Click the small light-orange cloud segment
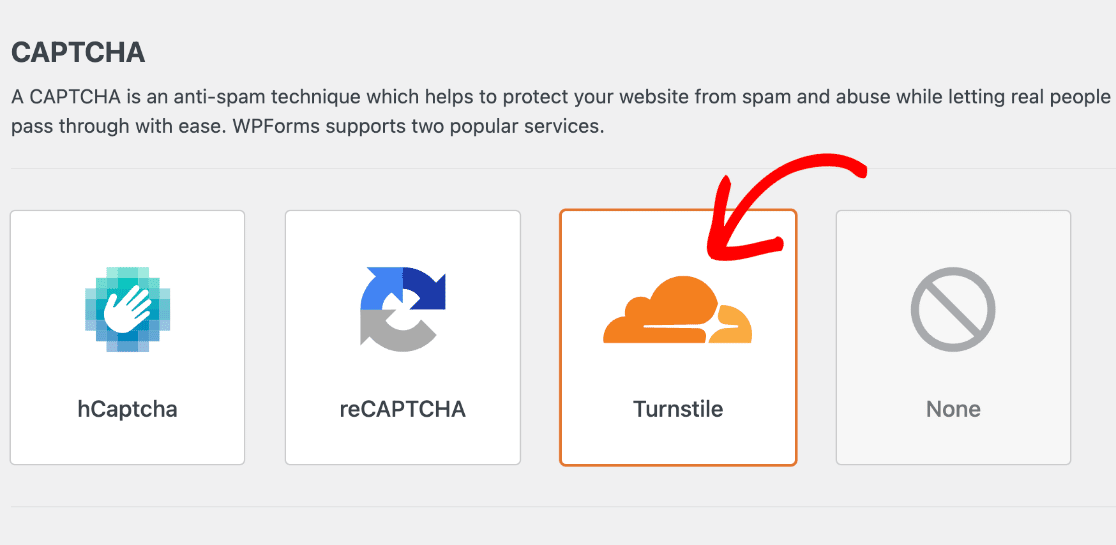Viewport: 1116px width, 545px height. pos(732,327)
